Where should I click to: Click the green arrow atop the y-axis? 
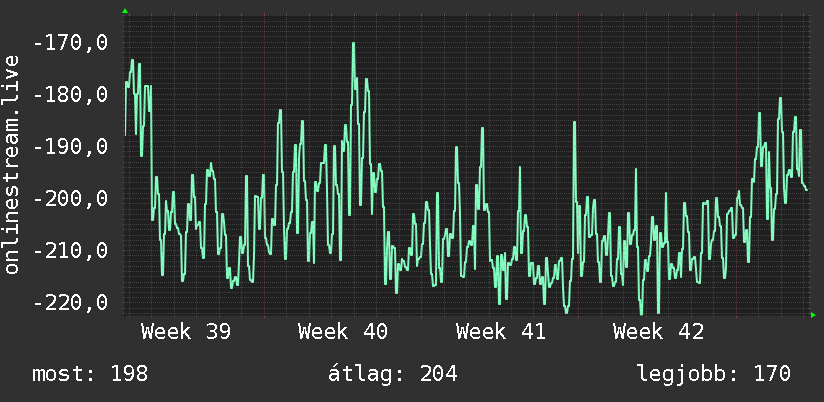(125, 11)
